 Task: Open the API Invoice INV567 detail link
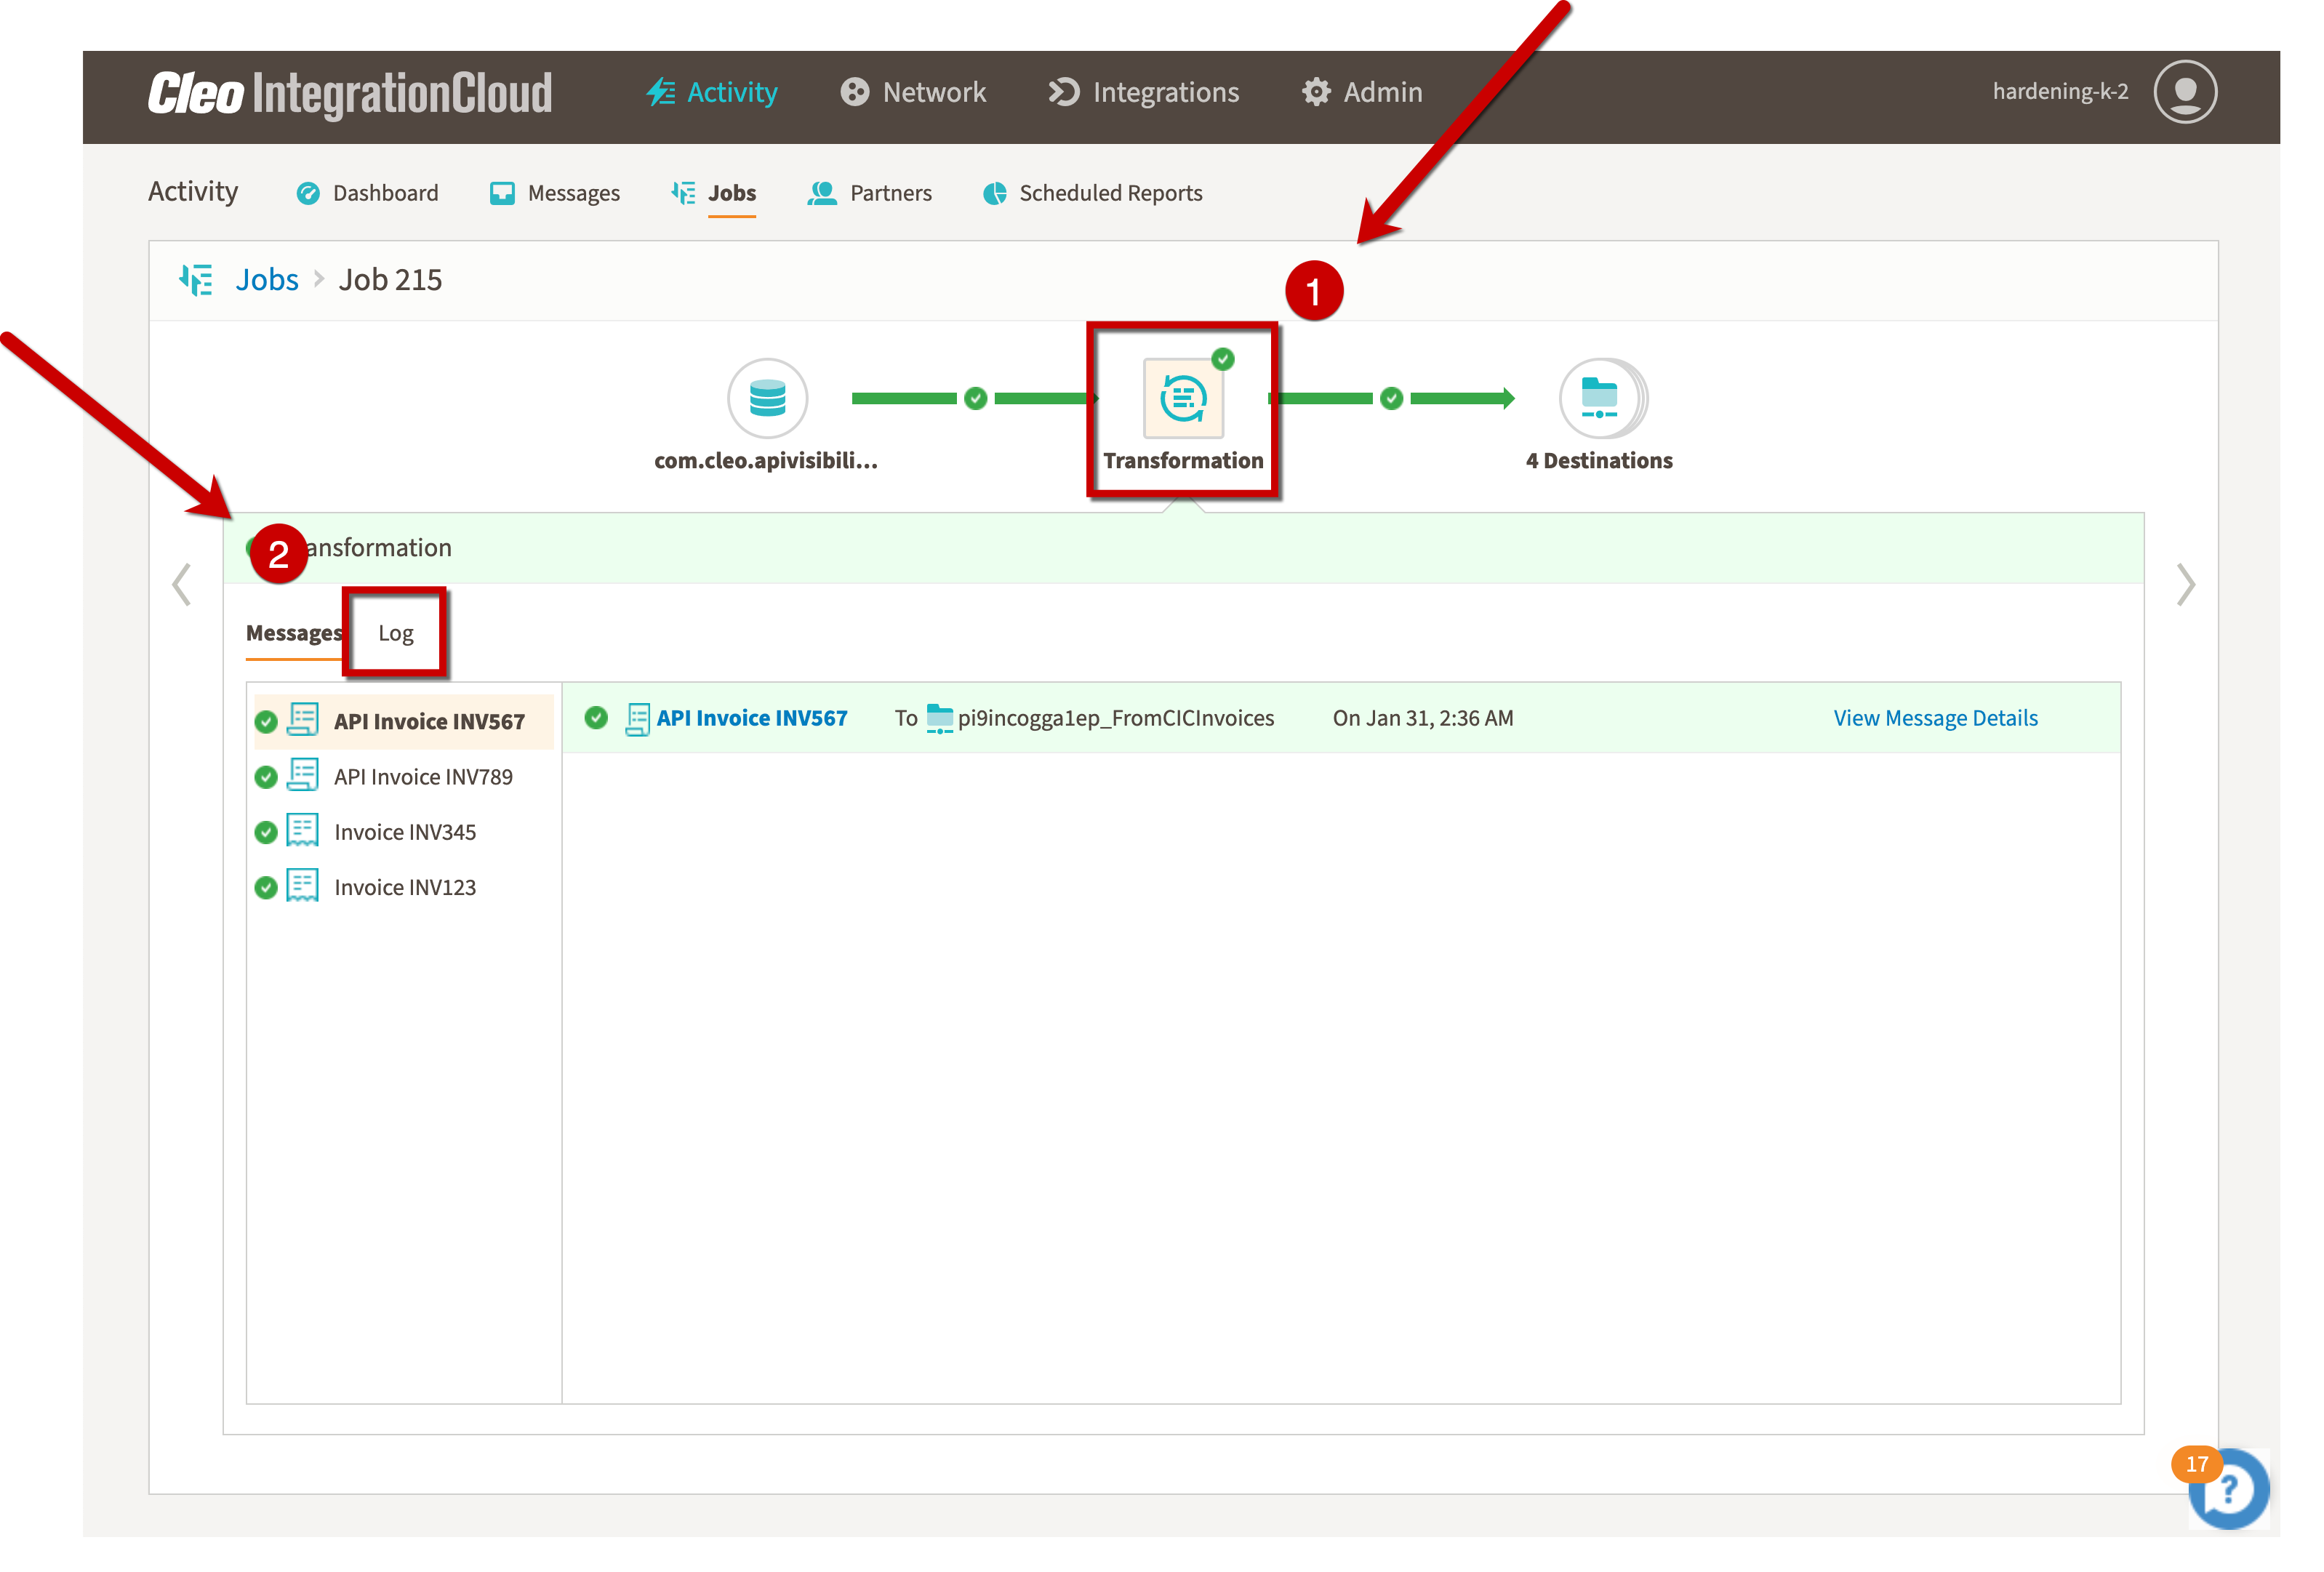point(752,719)
